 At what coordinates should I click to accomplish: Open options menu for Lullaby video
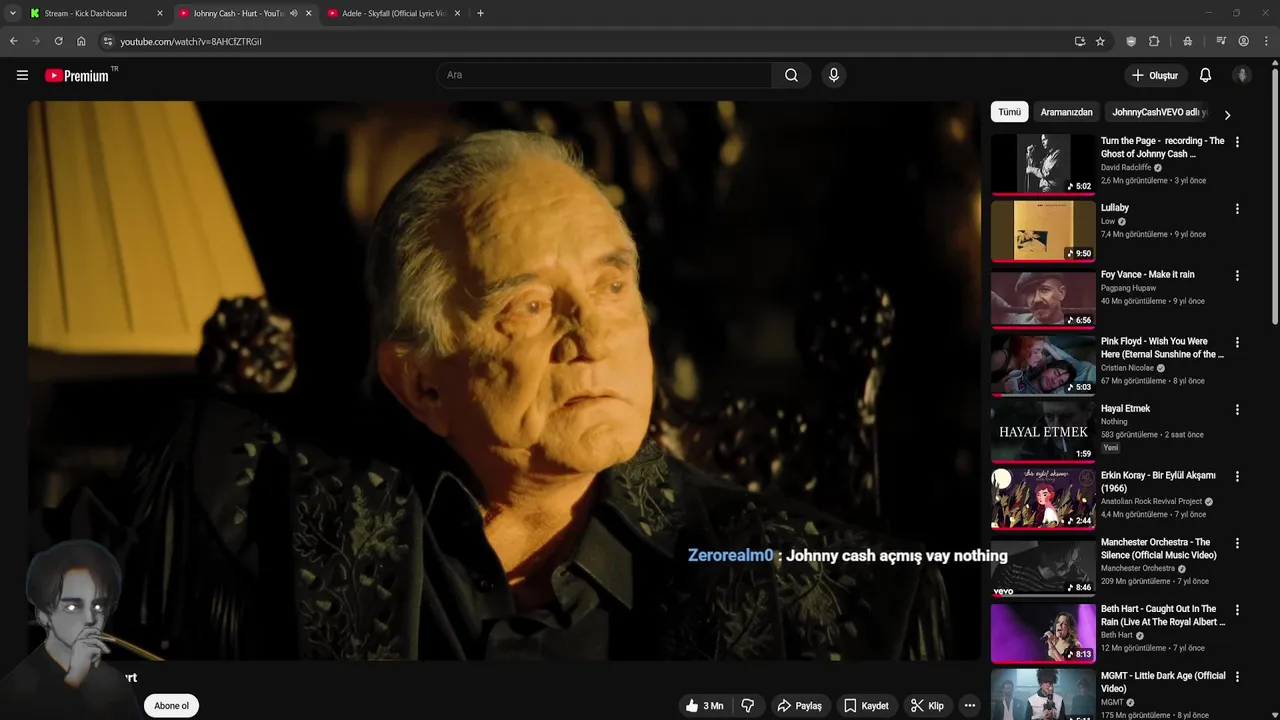[x=1237, y=209]
